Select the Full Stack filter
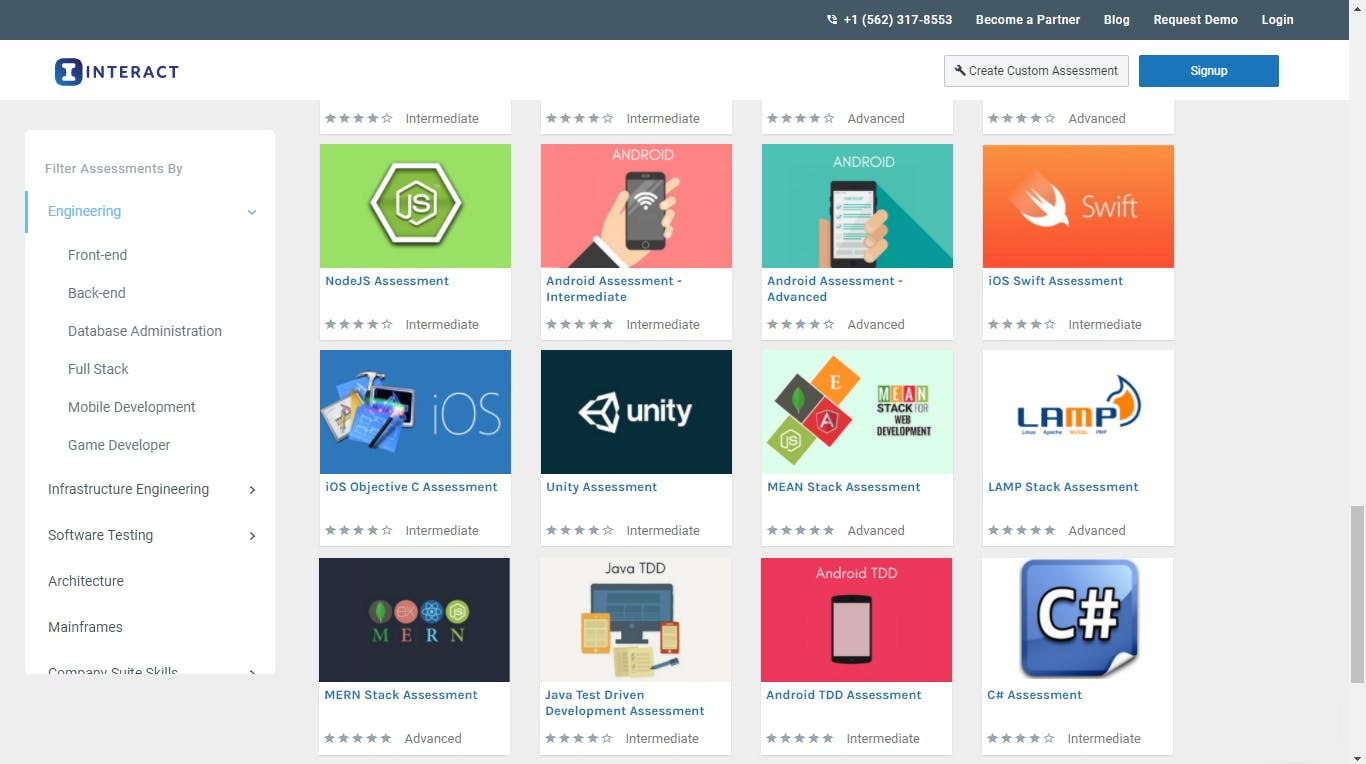This screenshot has width=1366, height=764. 98,369
